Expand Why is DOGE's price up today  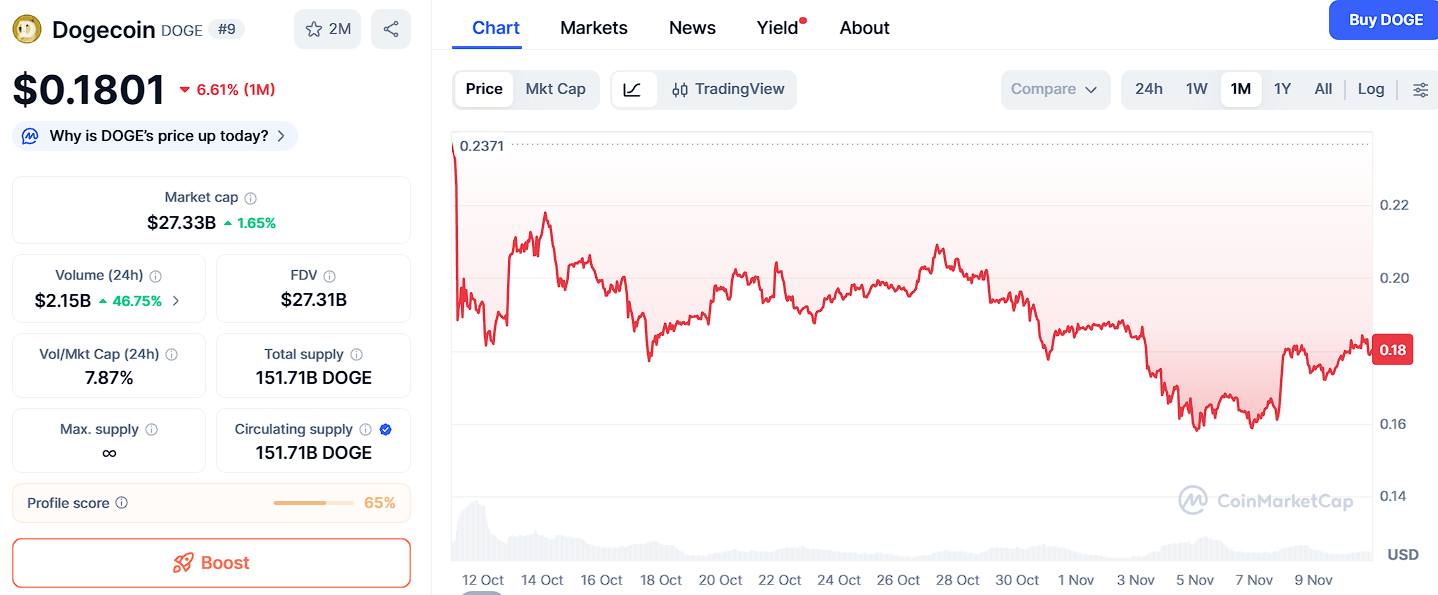coord(154,135)
